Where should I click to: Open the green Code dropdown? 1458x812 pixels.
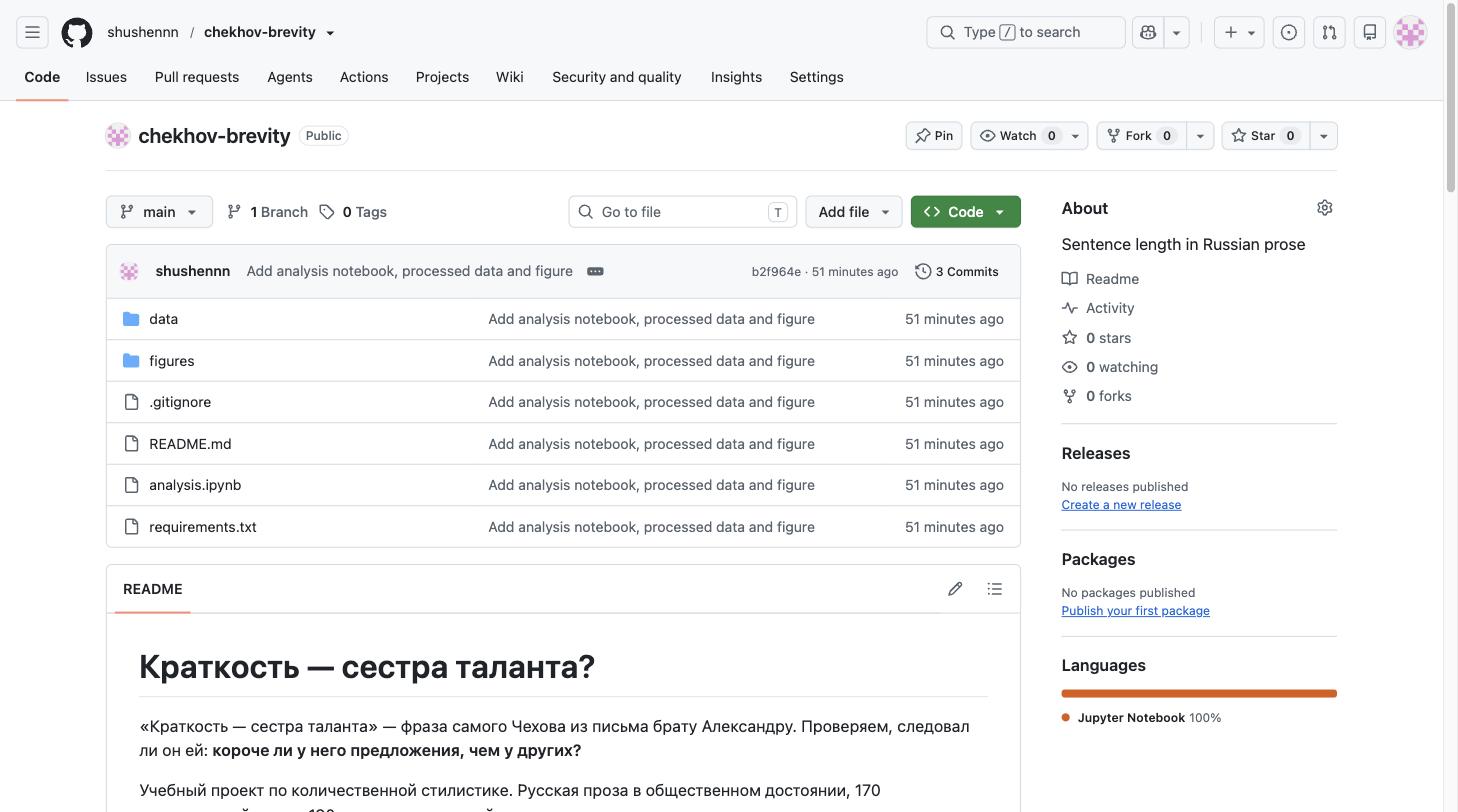(x=965, y=212)
